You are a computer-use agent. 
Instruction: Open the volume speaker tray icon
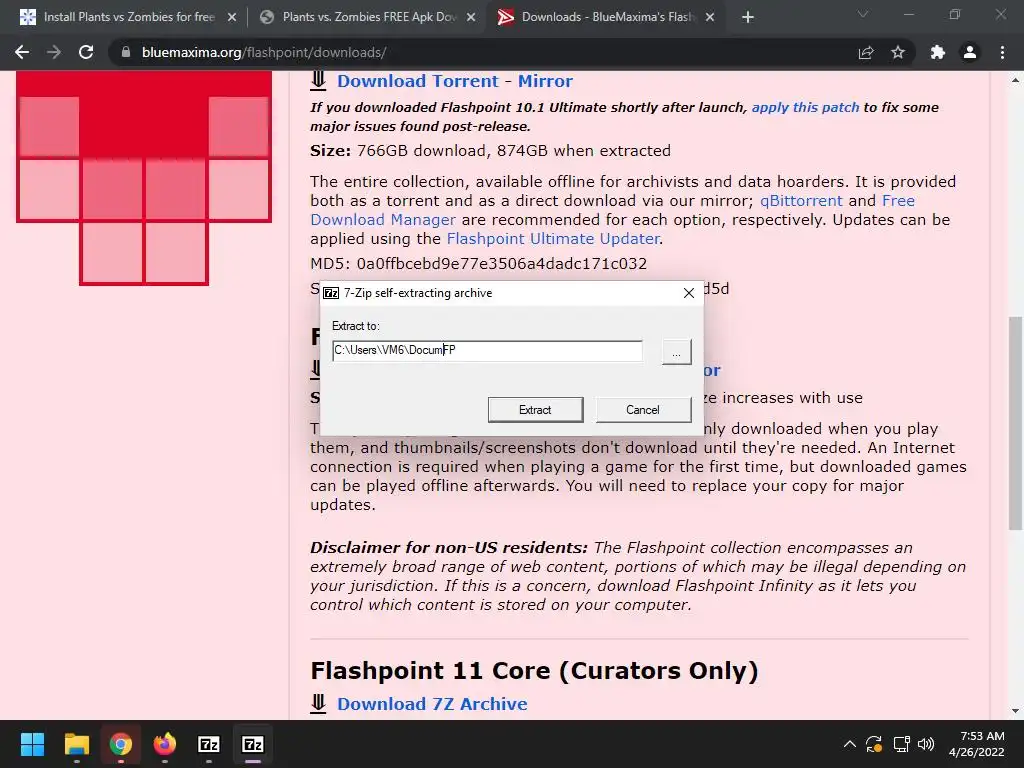click(x=926, y=744)
